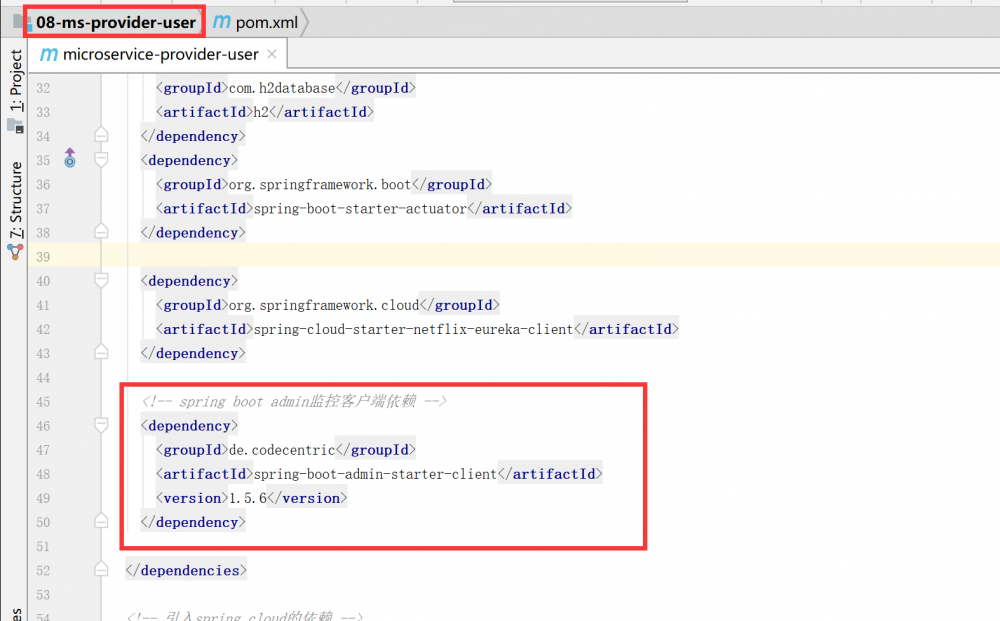Toggle code fold for admin client dependency at line 50
This screenshot has height=621, width=1000.
100,520
